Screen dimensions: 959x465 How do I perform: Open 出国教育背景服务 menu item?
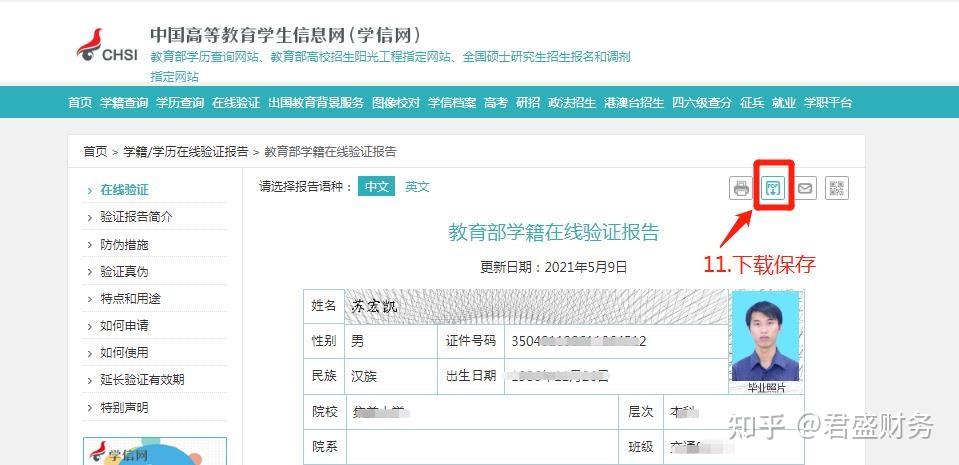point(316,103)
